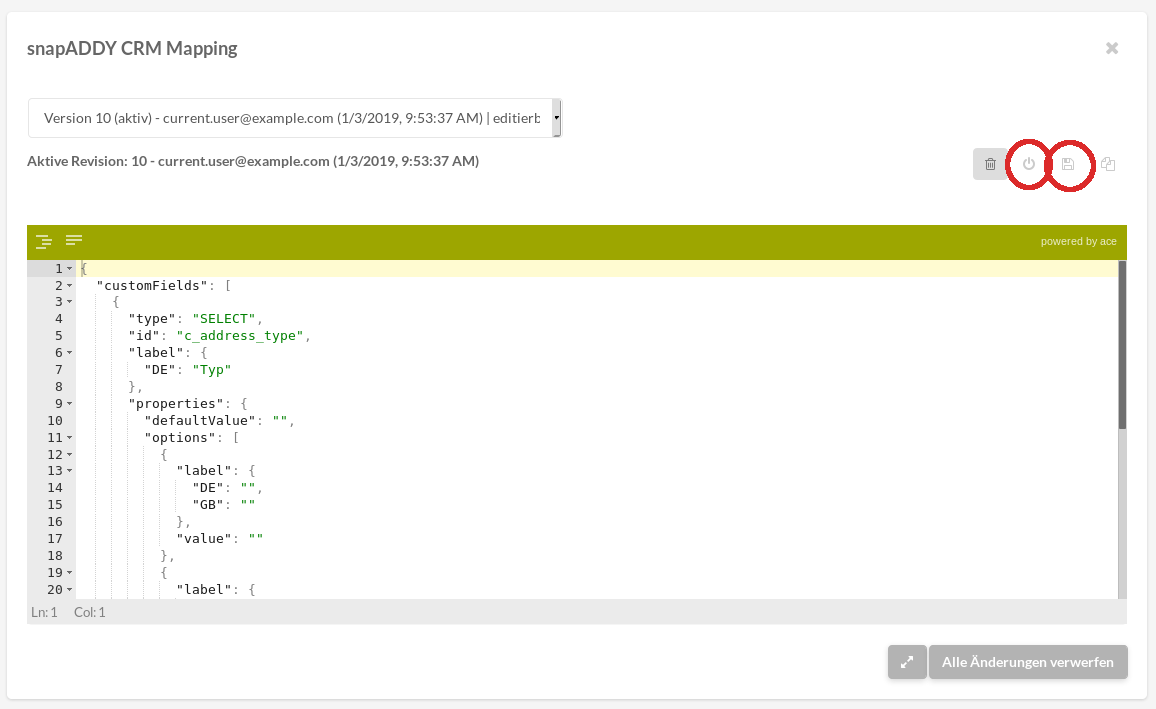Fold the root object on line 1
The width and height of the screenshot is (1156, 709).
point(70,269)
